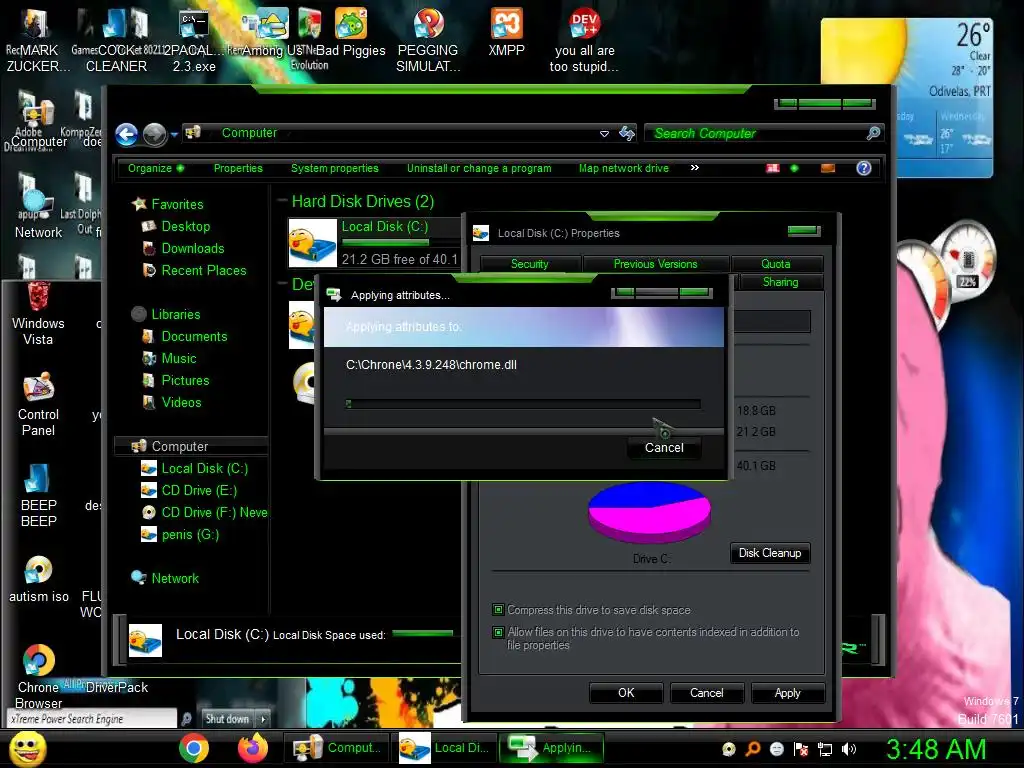Viewport: 1024px width, 768px height.
Task: Select Favorites in the navigation pane
Action: click(x=168, y=204)
